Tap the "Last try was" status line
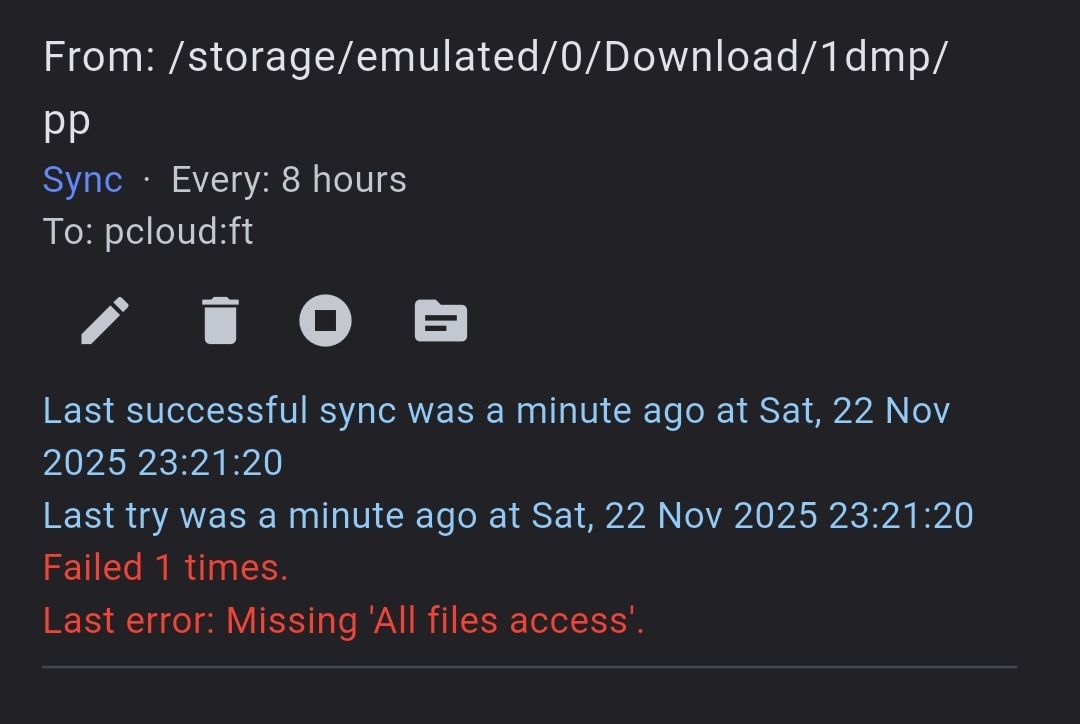 [x=150, y=516]
